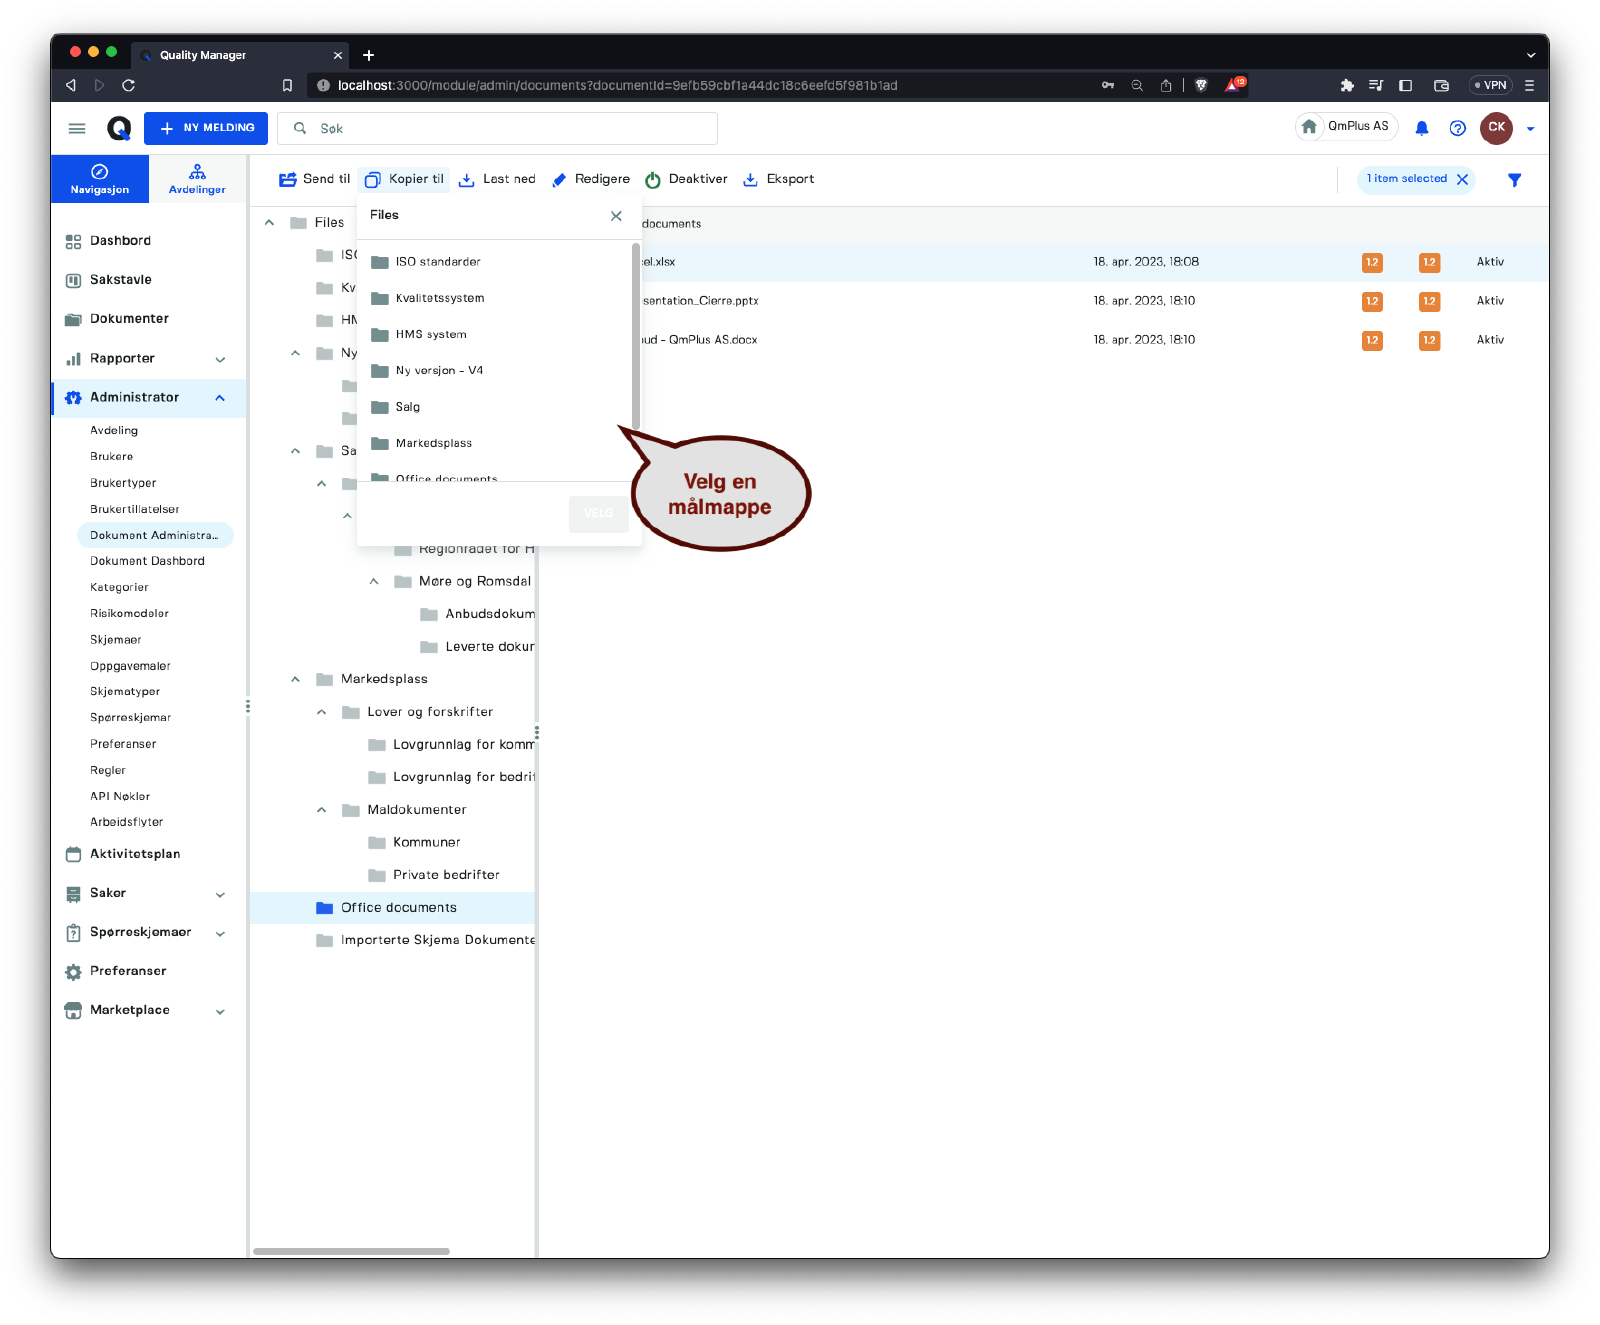Click the NY MELDING button

click(x=206, y=128)
